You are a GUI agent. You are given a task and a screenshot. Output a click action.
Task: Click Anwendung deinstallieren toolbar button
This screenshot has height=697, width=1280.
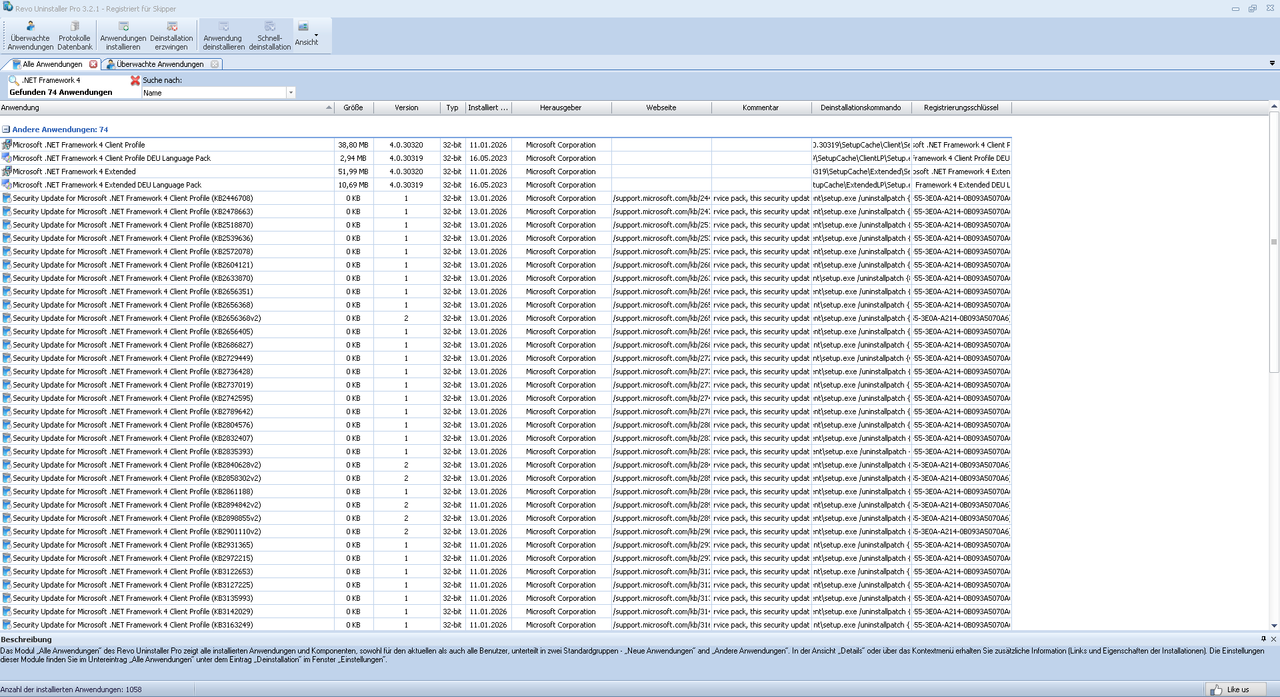coord(223,35)
